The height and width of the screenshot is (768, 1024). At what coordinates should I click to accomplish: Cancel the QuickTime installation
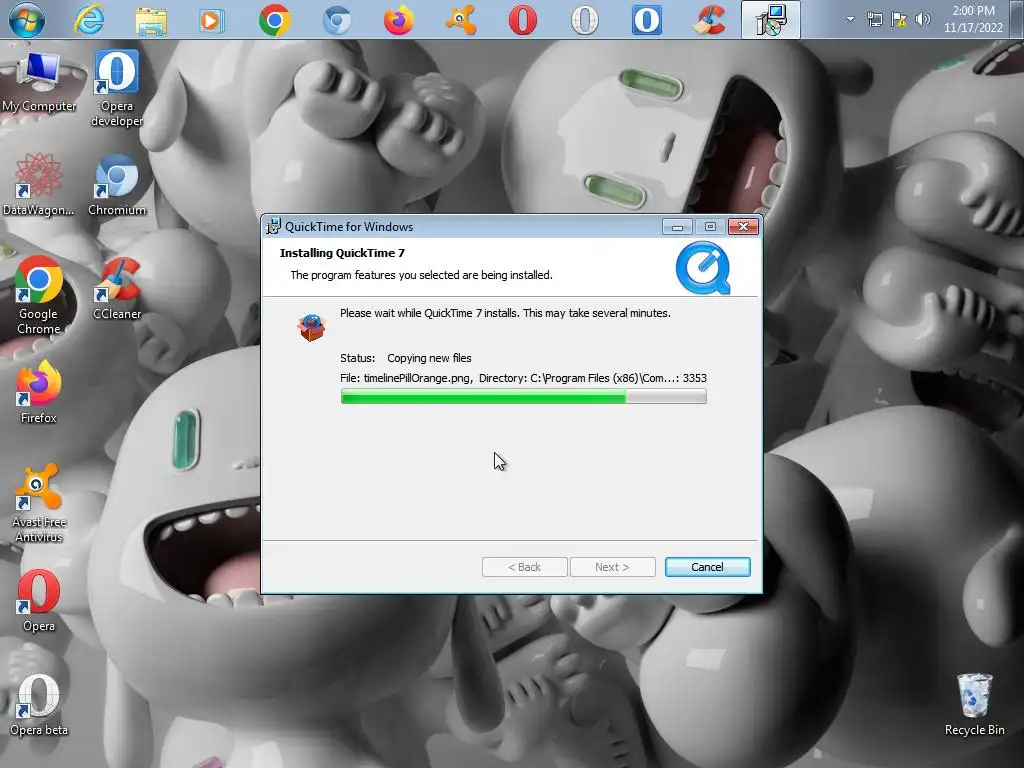pos(707,567)
